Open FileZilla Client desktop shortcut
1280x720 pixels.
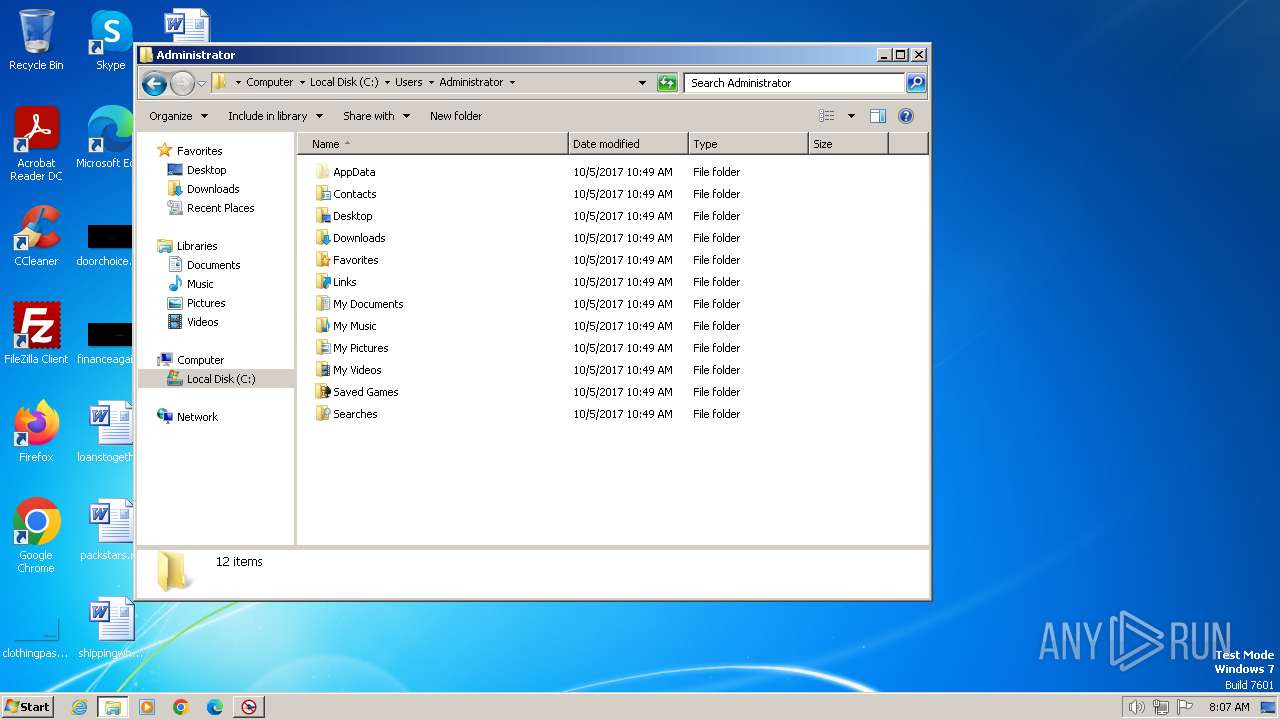(36, 333)
